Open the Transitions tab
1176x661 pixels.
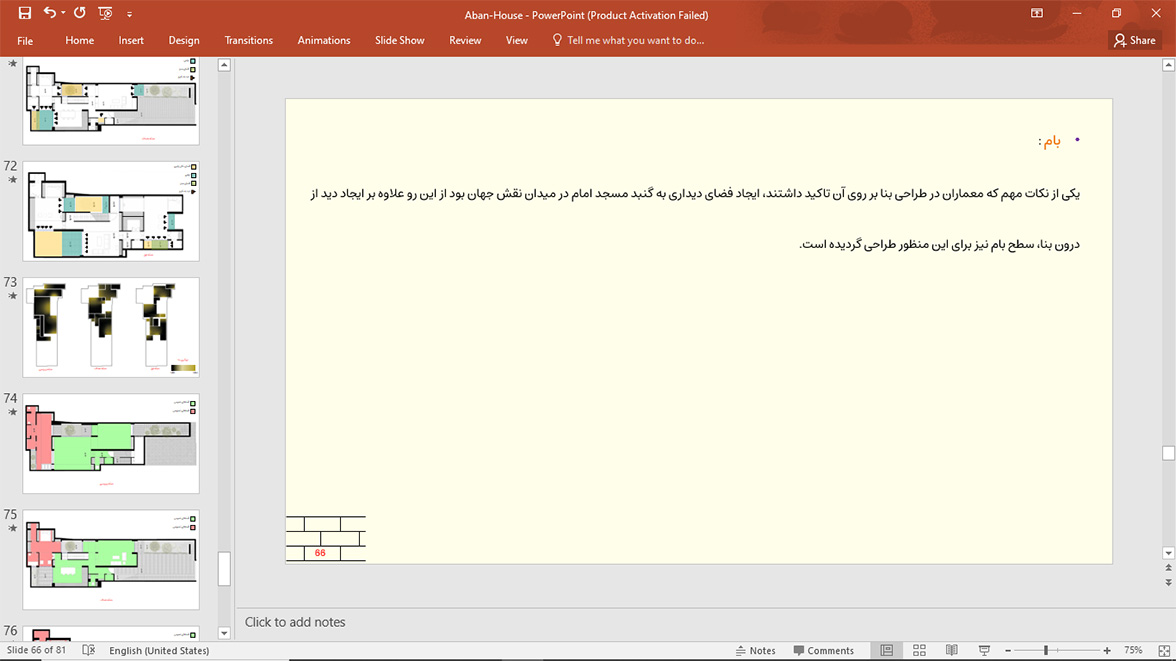[x=248, y=41]
